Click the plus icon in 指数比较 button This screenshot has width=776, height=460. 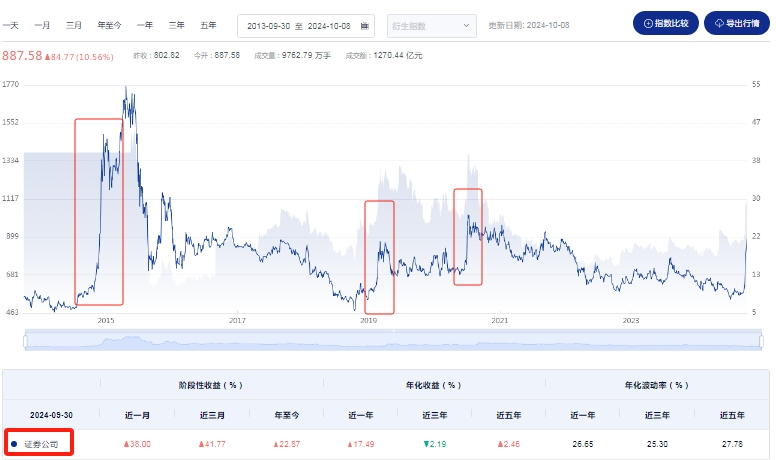click(x=648, y=23)
